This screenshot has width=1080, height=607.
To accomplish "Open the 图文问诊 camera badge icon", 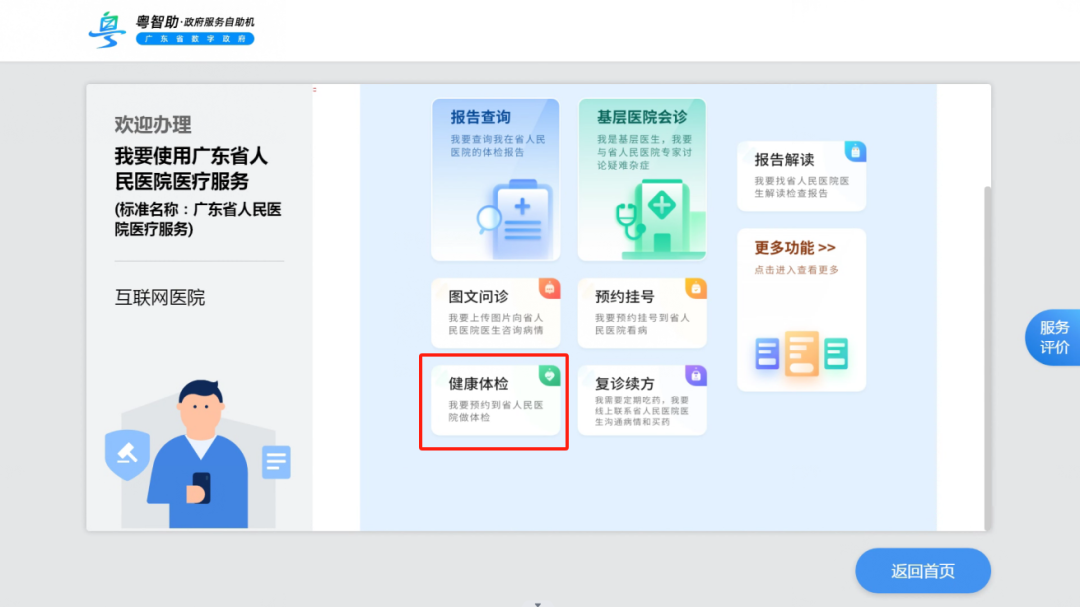I will point(548,288).
